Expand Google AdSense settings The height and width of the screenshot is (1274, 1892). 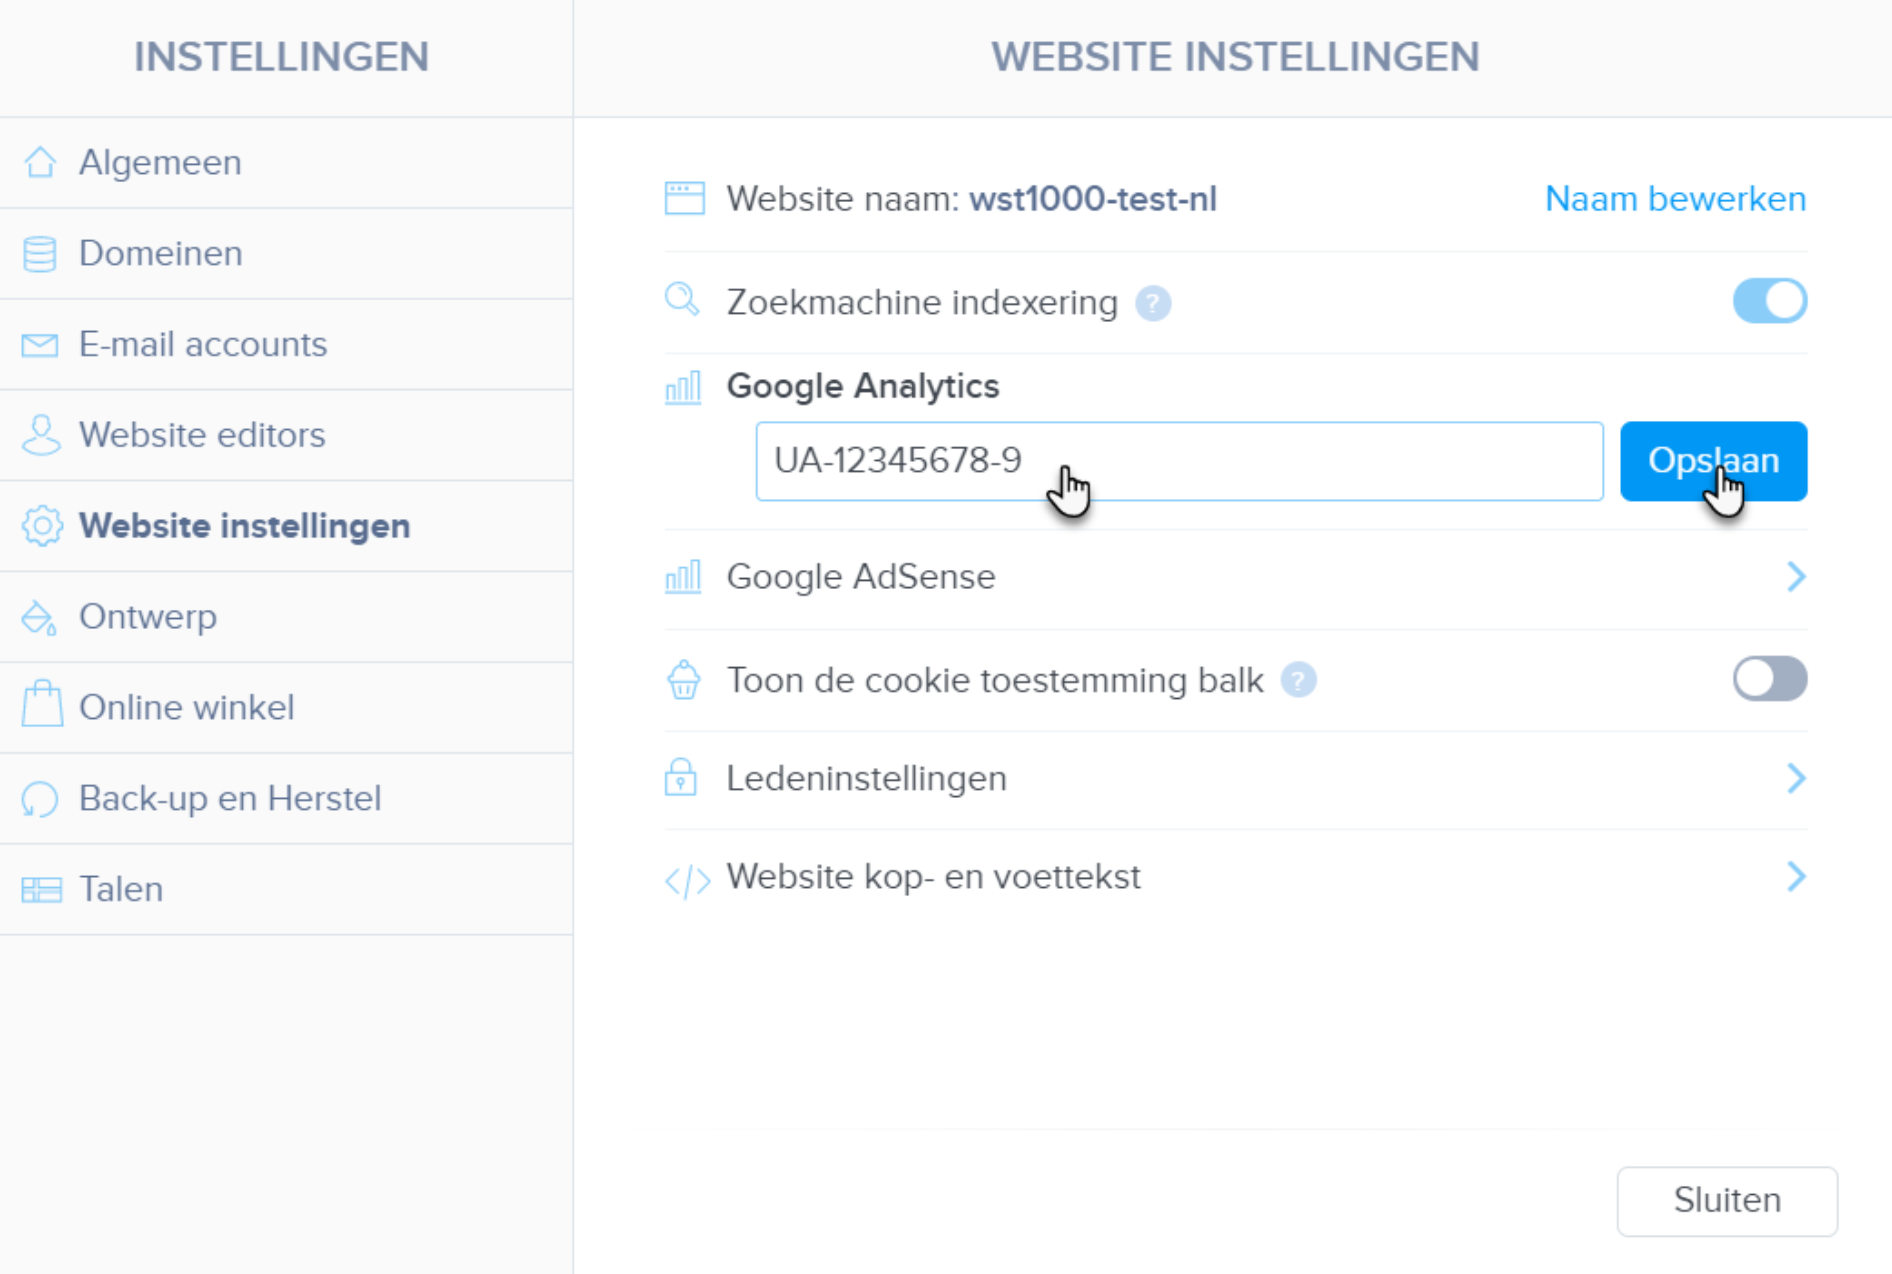pos(1797,577)
